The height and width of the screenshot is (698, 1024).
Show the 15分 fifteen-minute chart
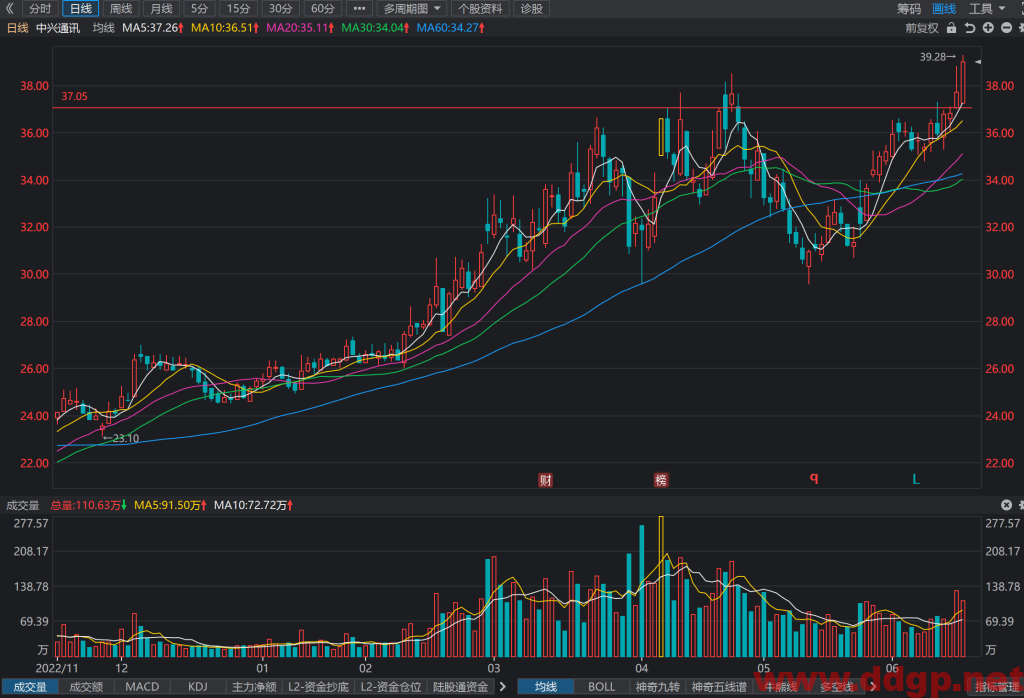(x=239, y=8)
